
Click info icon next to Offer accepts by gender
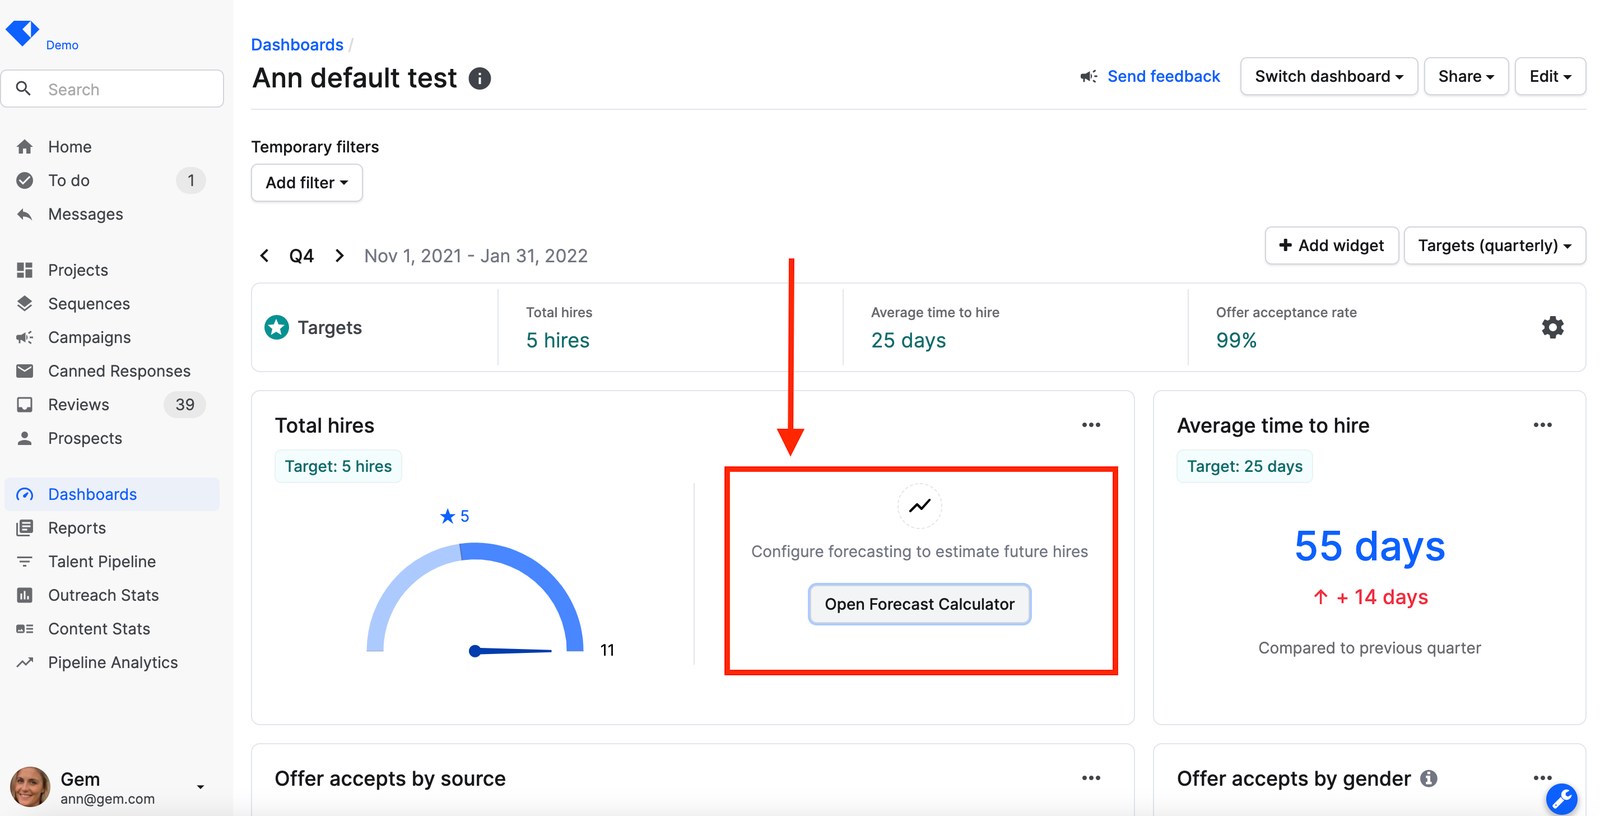(x=1429, y=778)
